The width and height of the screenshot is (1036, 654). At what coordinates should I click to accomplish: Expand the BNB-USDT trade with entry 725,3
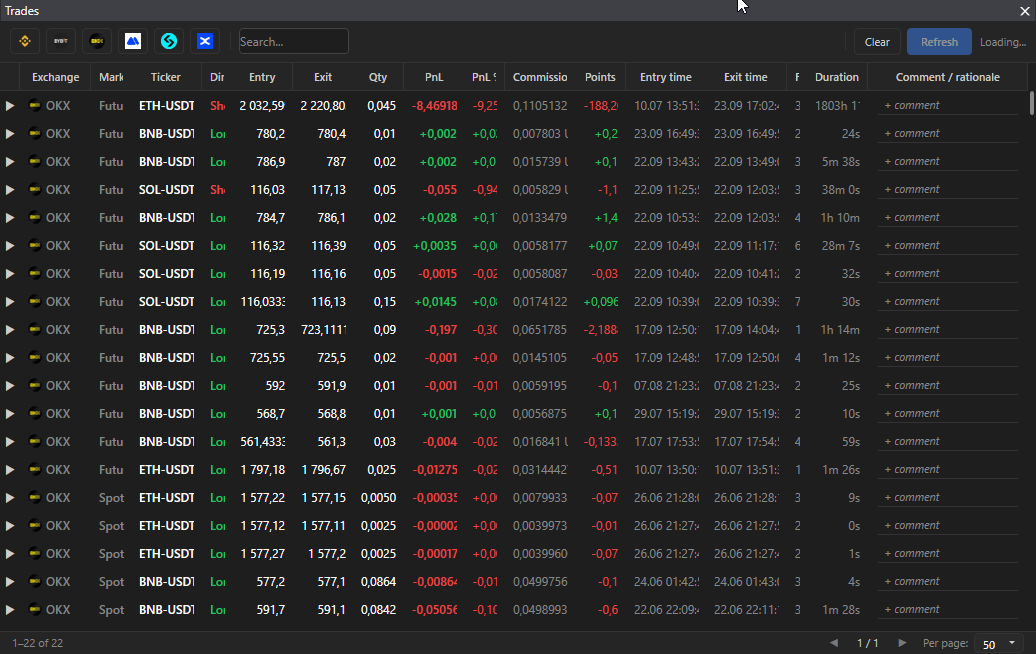click(x=10, y=330)
